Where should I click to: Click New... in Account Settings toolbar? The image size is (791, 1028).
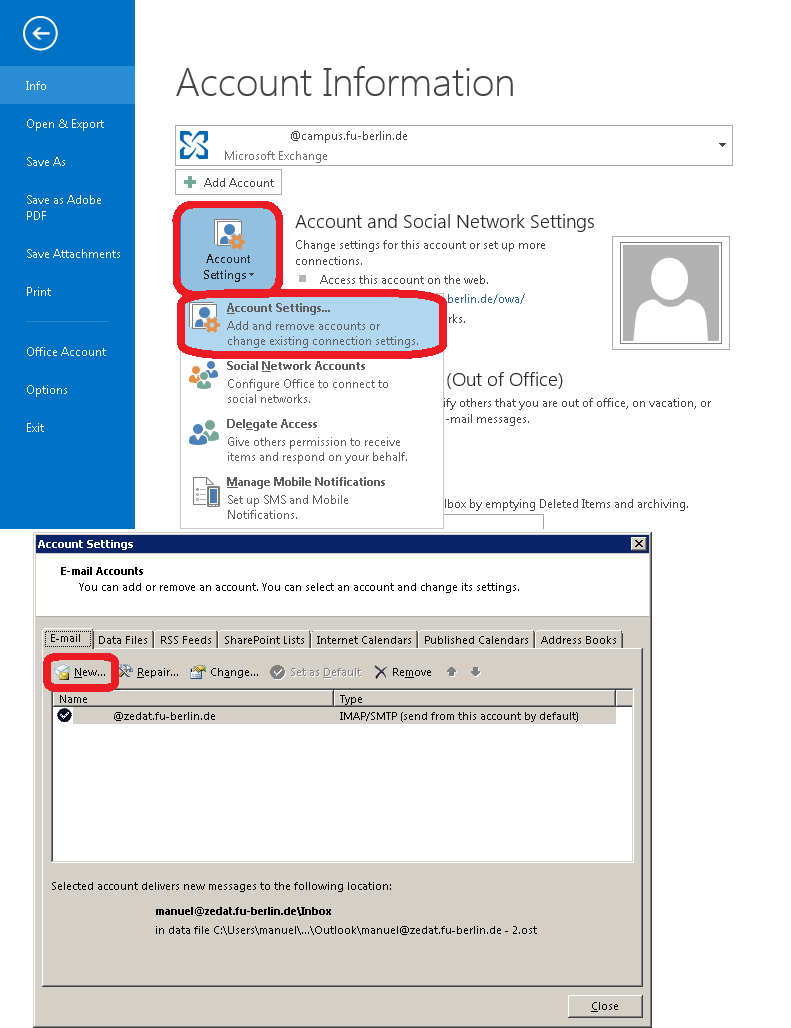tap(81, 672)
